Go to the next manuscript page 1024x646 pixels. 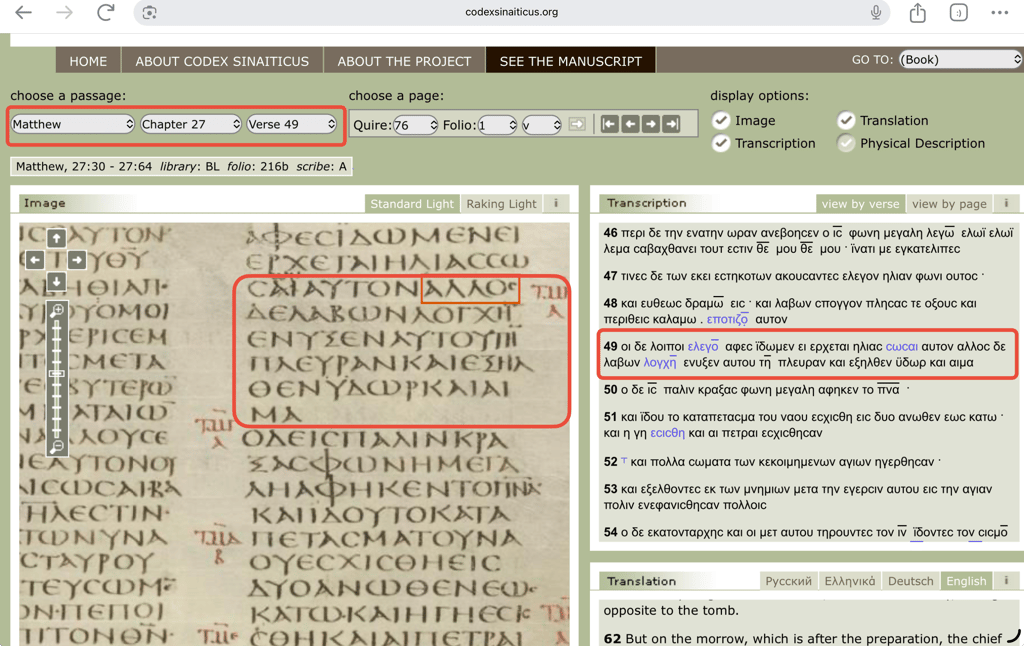pyautogui.click(x=650, y=124)
